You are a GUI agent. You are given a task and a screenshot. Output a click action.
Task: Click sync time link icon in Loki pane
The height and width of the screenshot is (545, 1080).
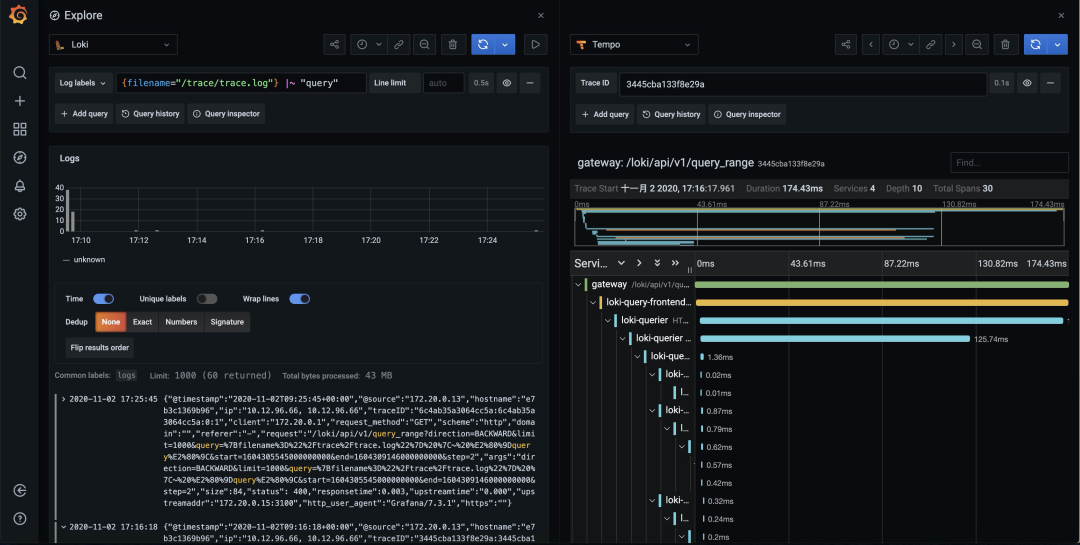tap(398, 44)
